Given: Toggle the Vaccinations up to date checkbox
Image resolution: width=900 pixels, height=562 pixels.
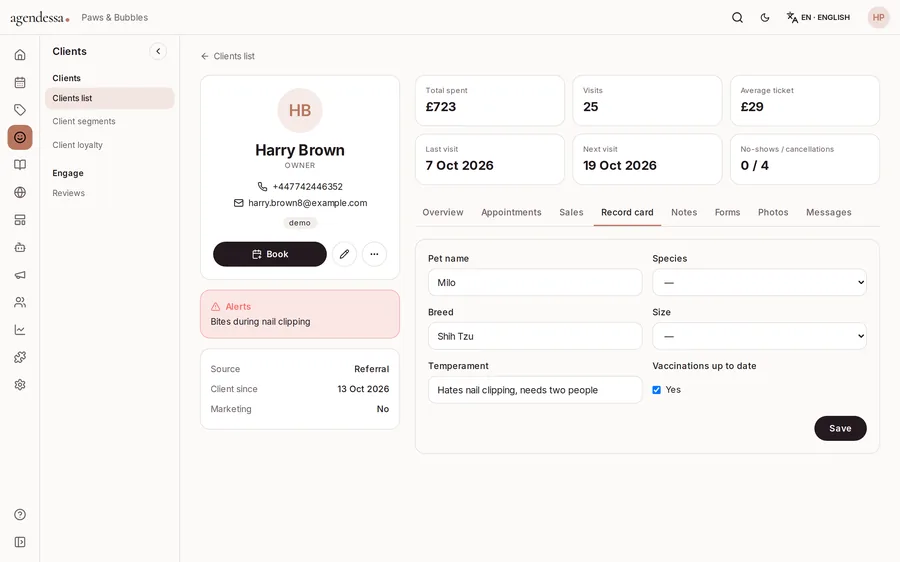Looking at the screenshot, I should click(x=657, y=390).
